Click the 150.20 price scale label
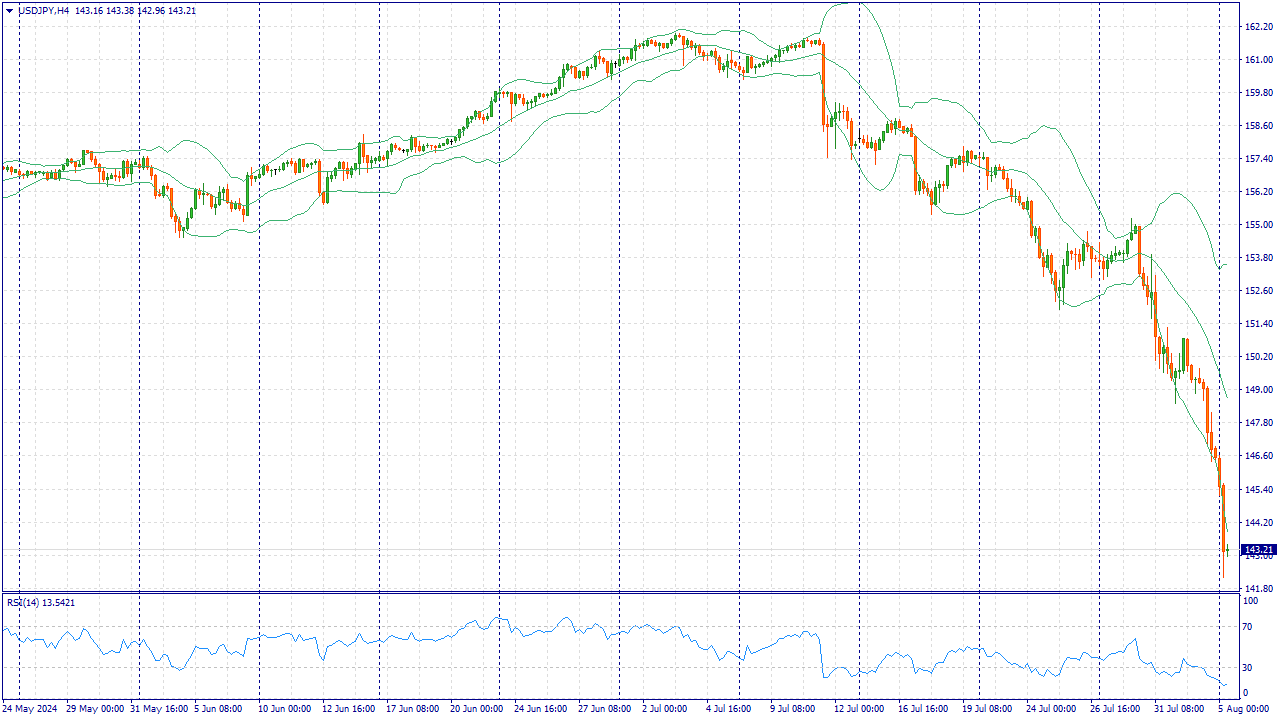The height and width of the screenshot is (720, 1280). click(x=1257, y=356)
